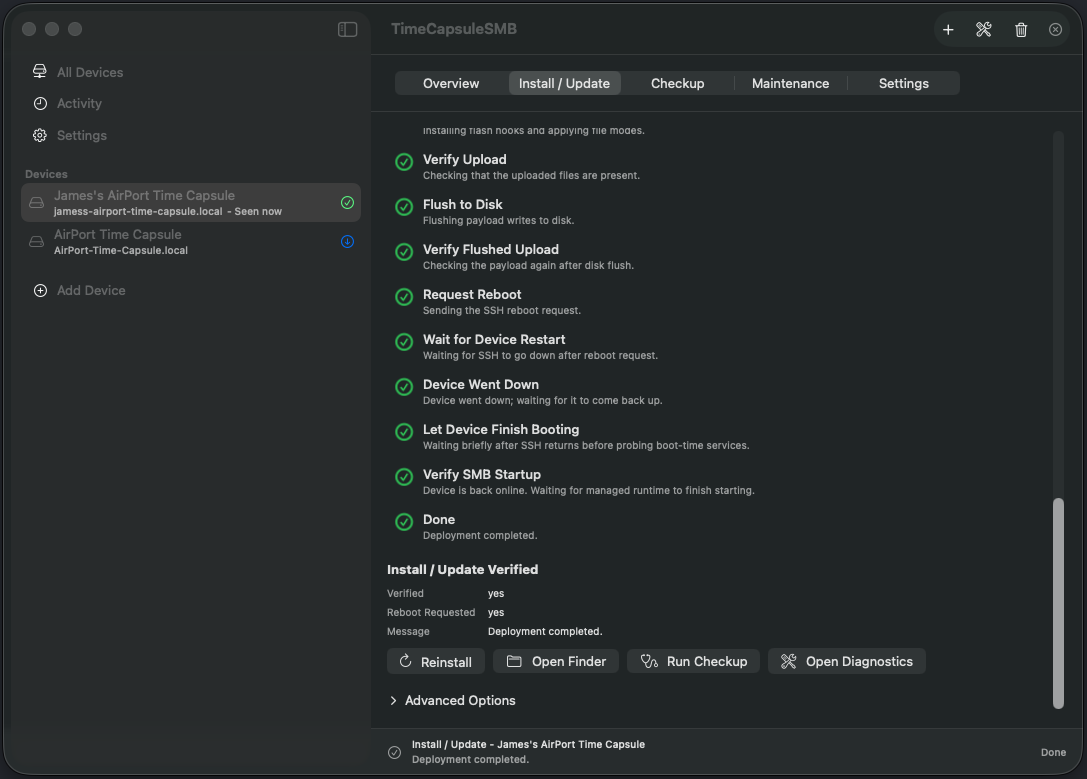Click the Reboot Requested label
The height and width of the screenshot is (779, 1087).
431,612
